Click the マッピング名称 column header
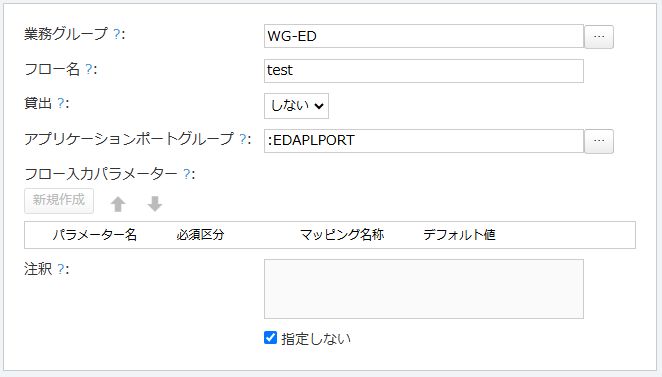Viewport: 662px width, 377px height. (x=342, y=235)
